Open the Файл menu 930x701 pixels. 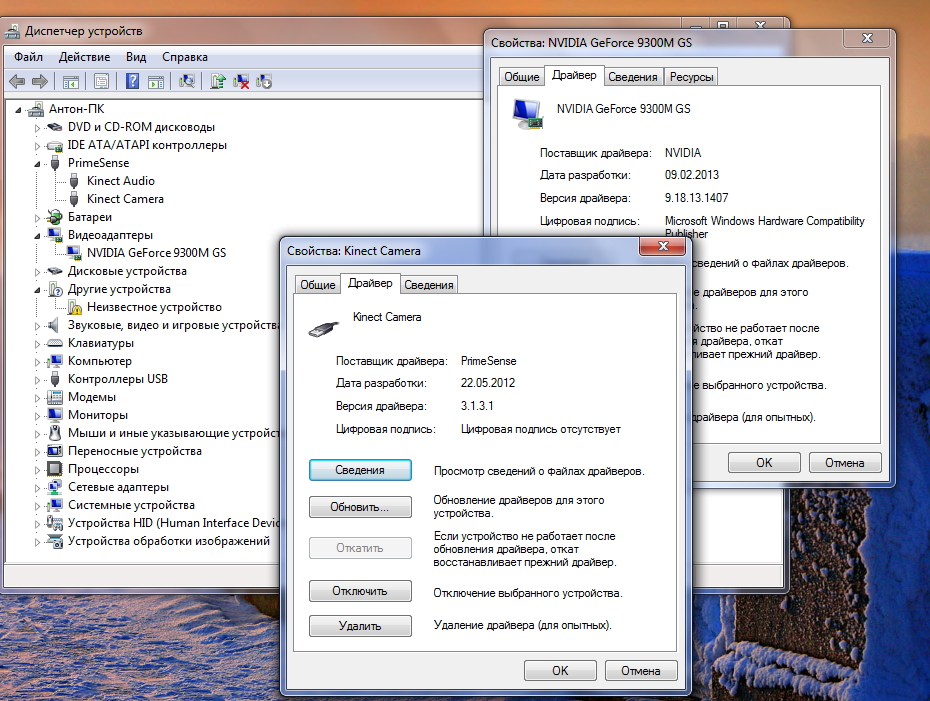(28, 57)
